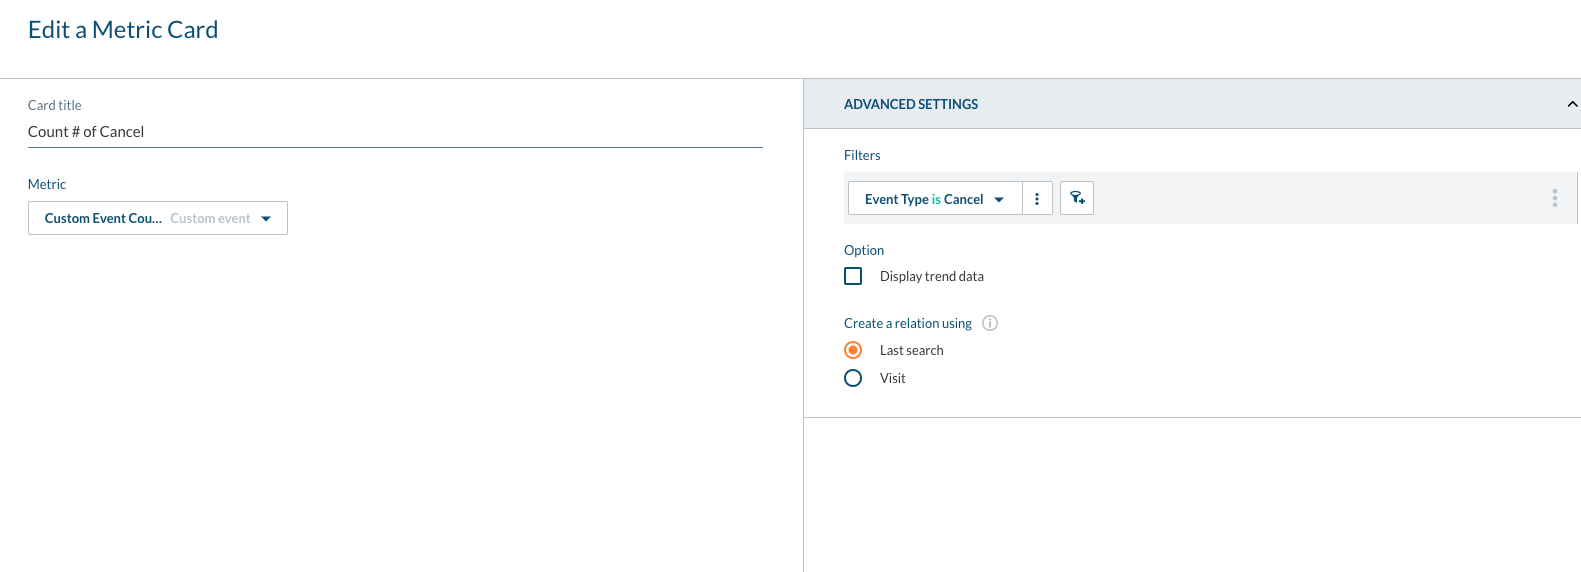Open the filter's three-dot options menu
Image resolution: width=1581 pixels, height=572 pixels.
[1037, 199]
